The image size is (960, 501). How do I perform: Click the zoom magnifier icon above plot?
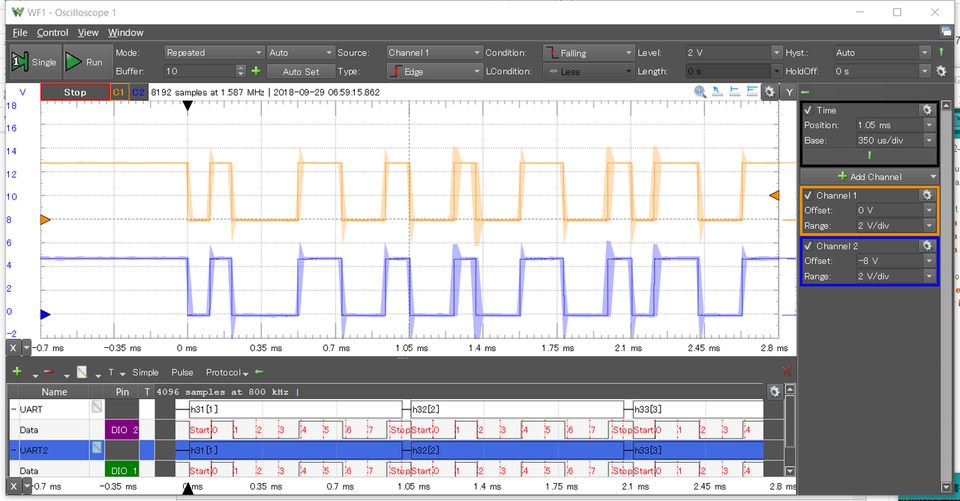coord(701,92)
